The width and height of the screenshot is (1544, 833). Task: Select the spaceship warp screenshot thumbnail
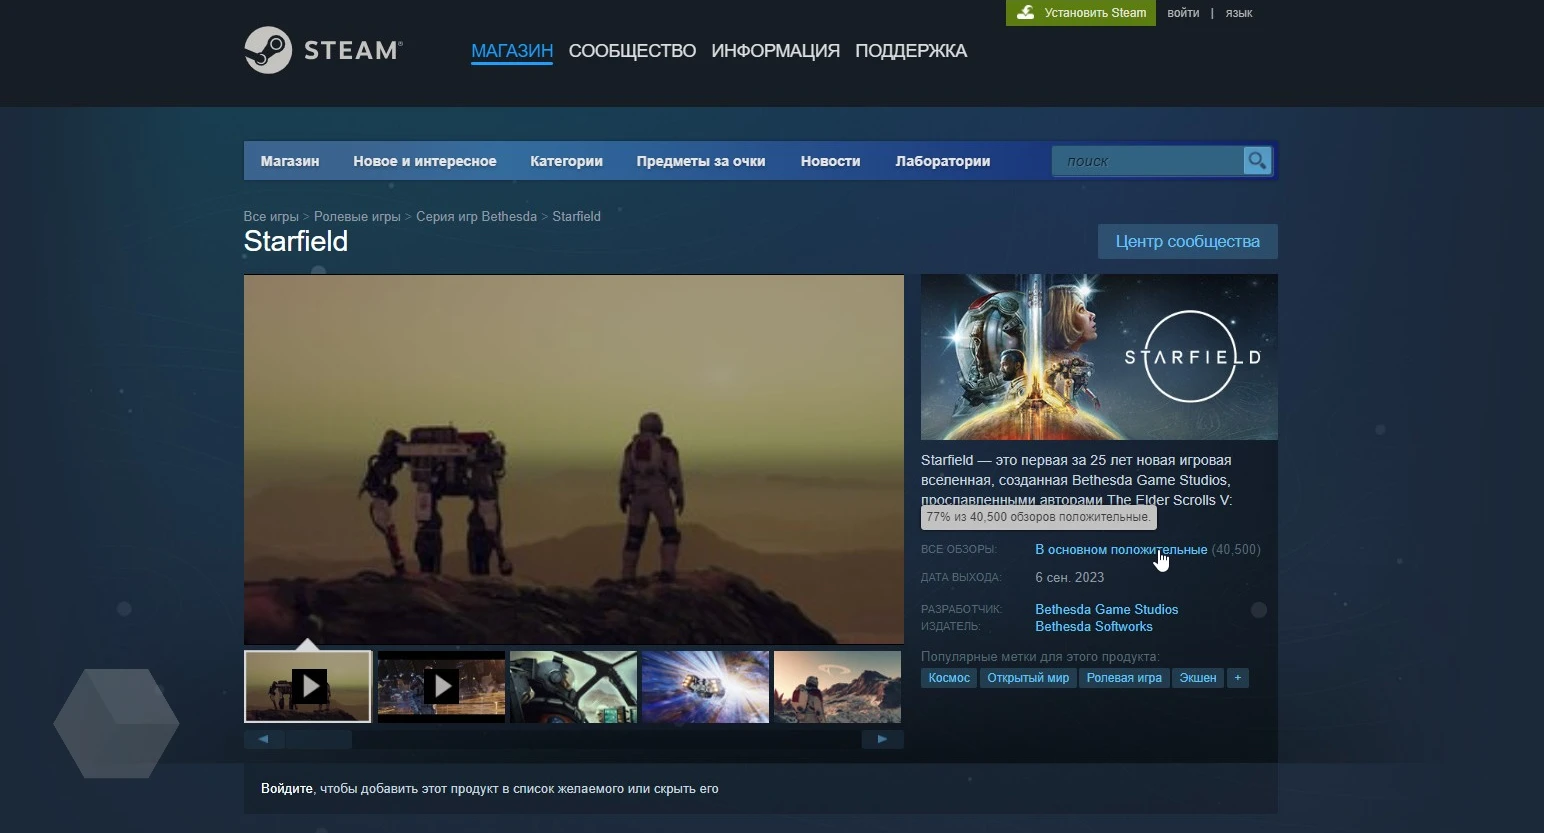click(x=706, y=687)
